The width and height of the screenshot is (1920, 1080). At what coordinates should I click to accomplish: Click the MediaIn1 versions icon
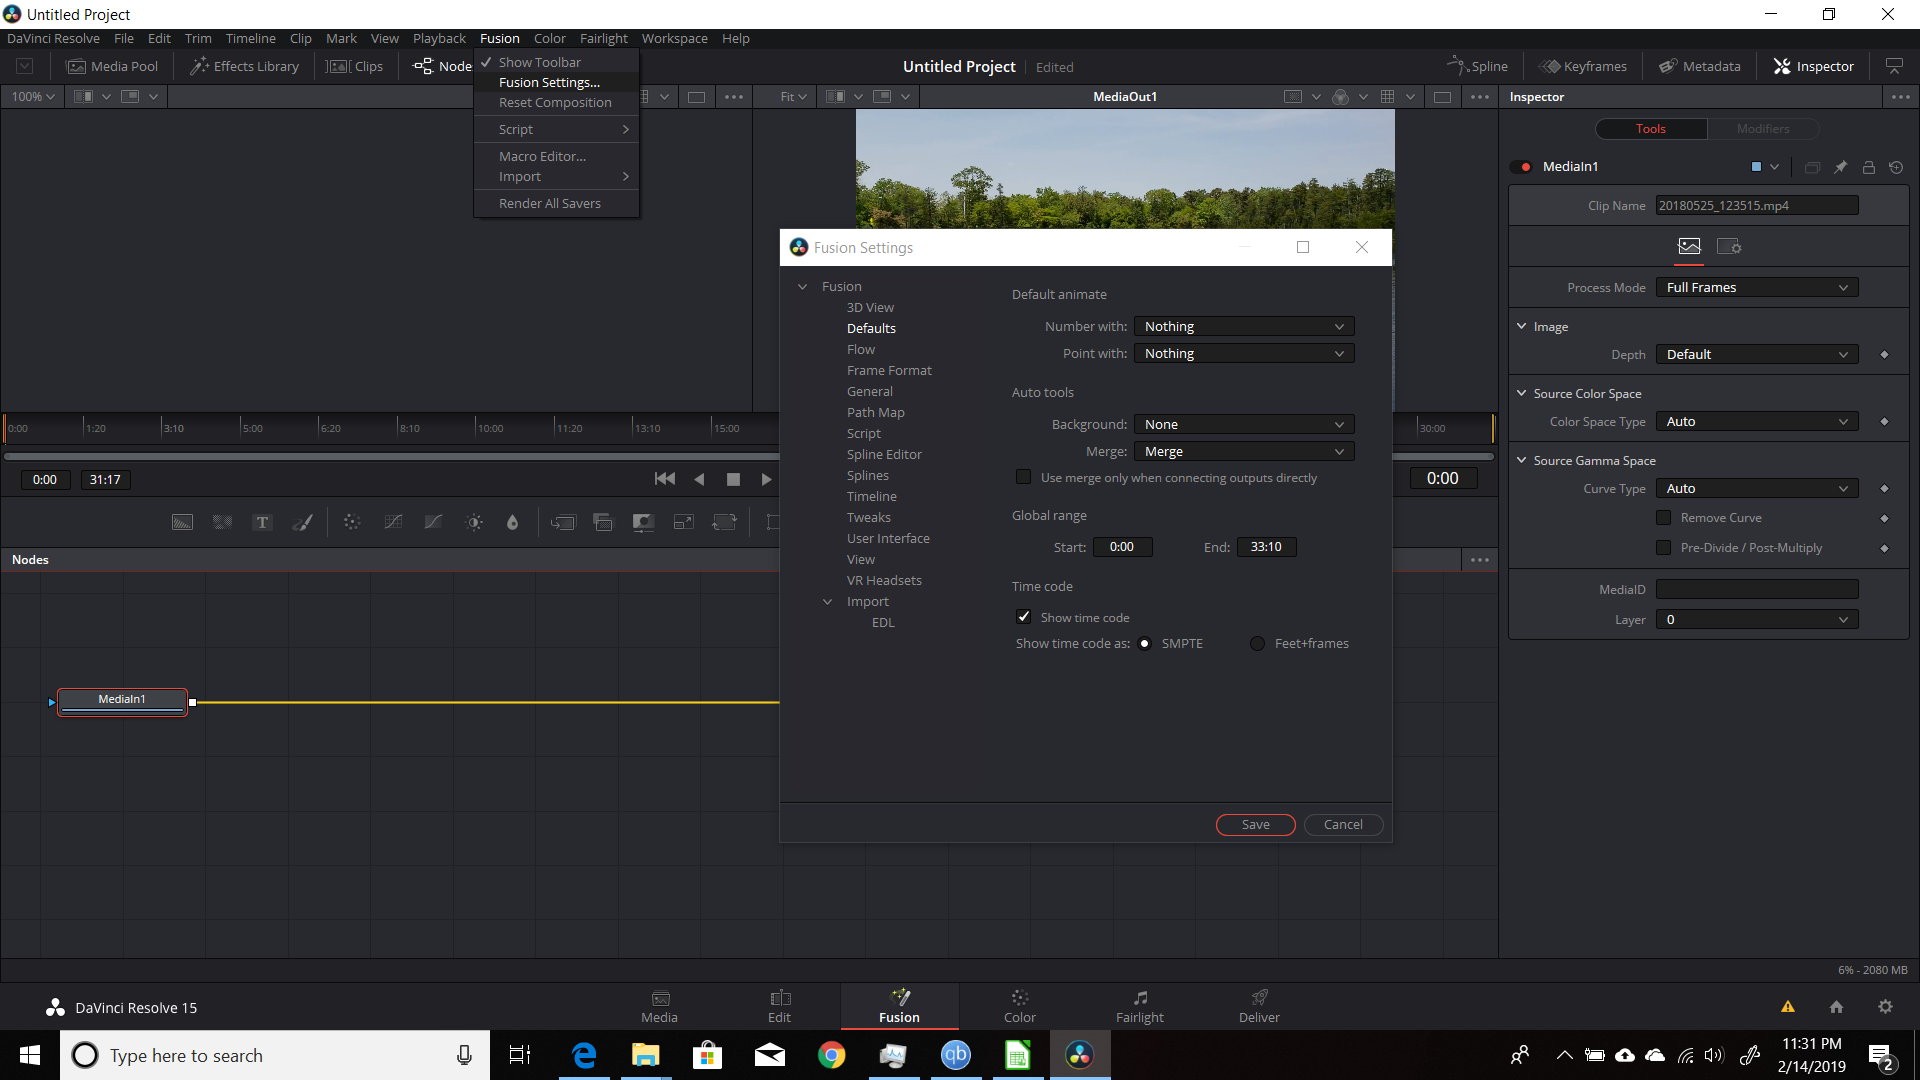coord(1812,167)
